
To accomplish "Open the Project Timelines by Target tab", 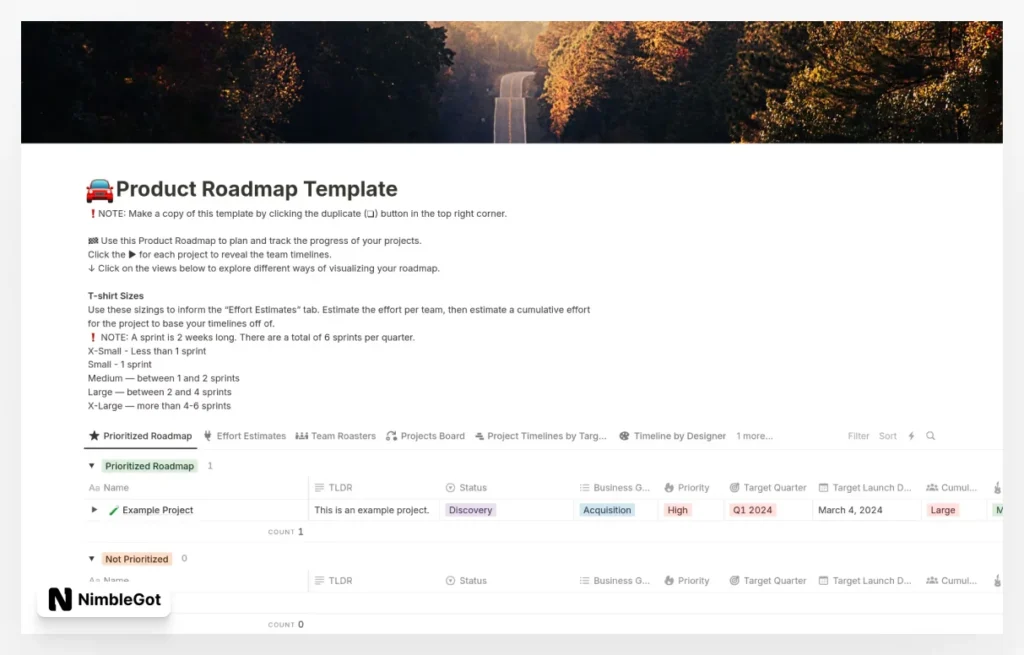I will 540,436.
